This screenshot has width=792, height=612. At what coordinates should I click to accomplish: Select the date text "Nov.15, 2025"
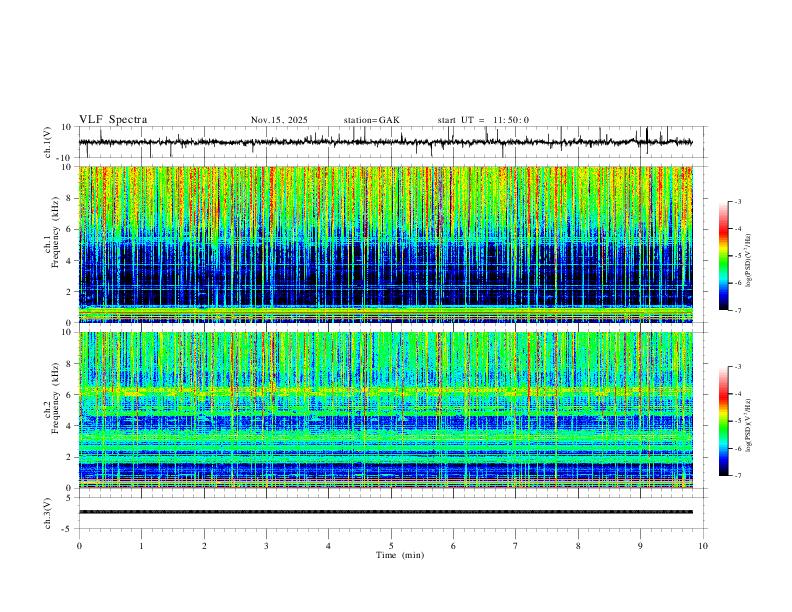[279, 120]
